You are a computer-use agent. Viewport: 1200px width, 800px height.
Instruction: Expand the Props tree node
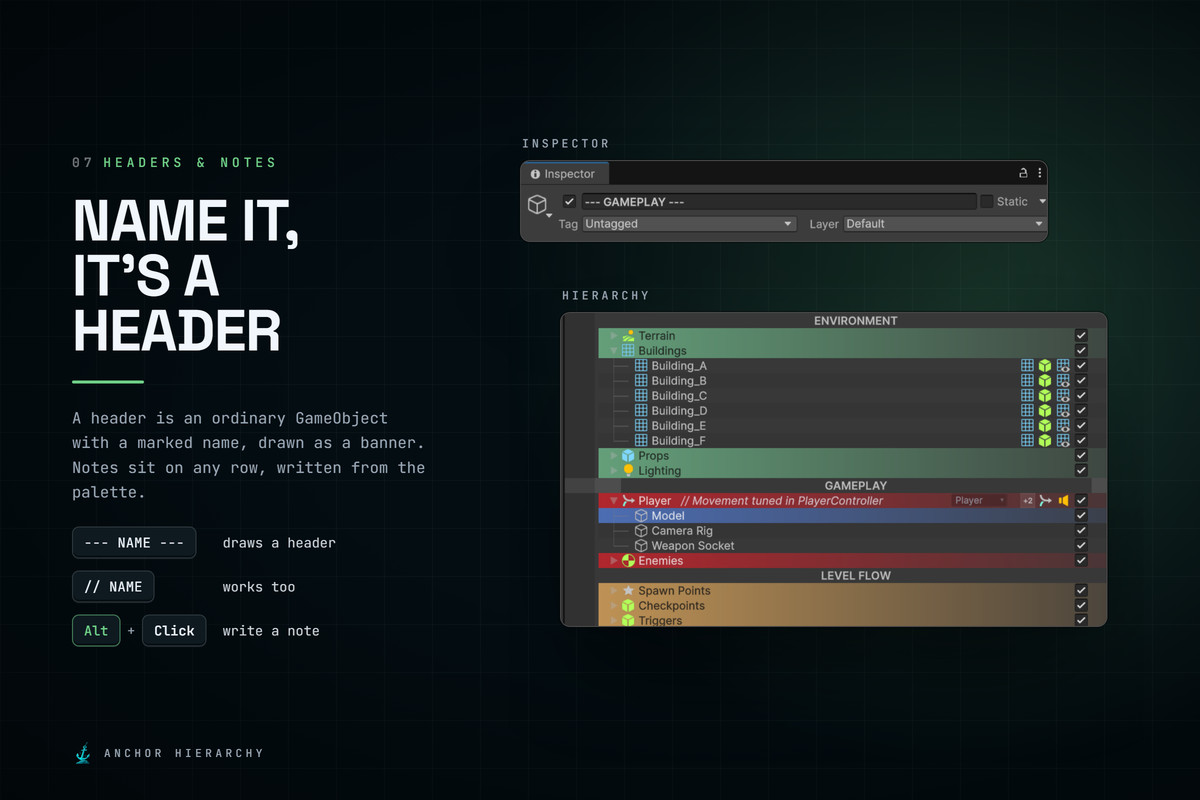point(614,456)
